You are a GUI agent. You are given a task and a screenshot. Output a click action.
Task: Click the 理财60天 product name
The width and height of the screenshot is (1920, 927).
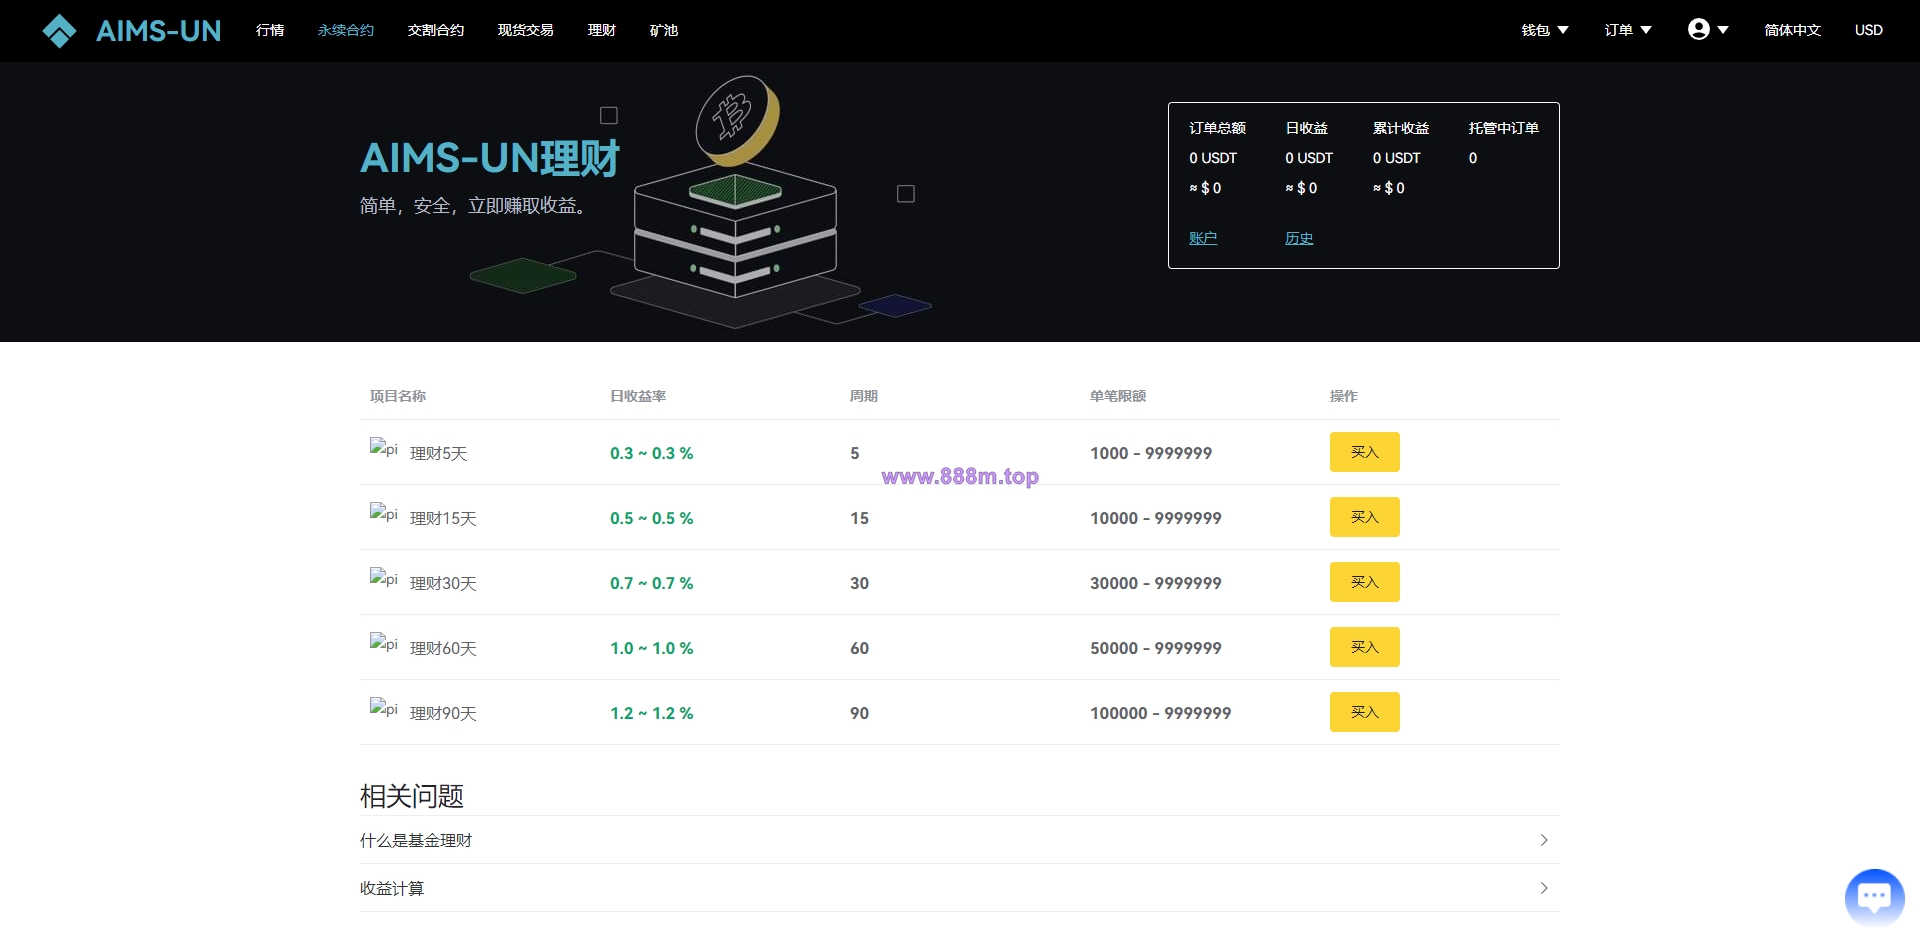pyautogui.click(x=443, y=648)
